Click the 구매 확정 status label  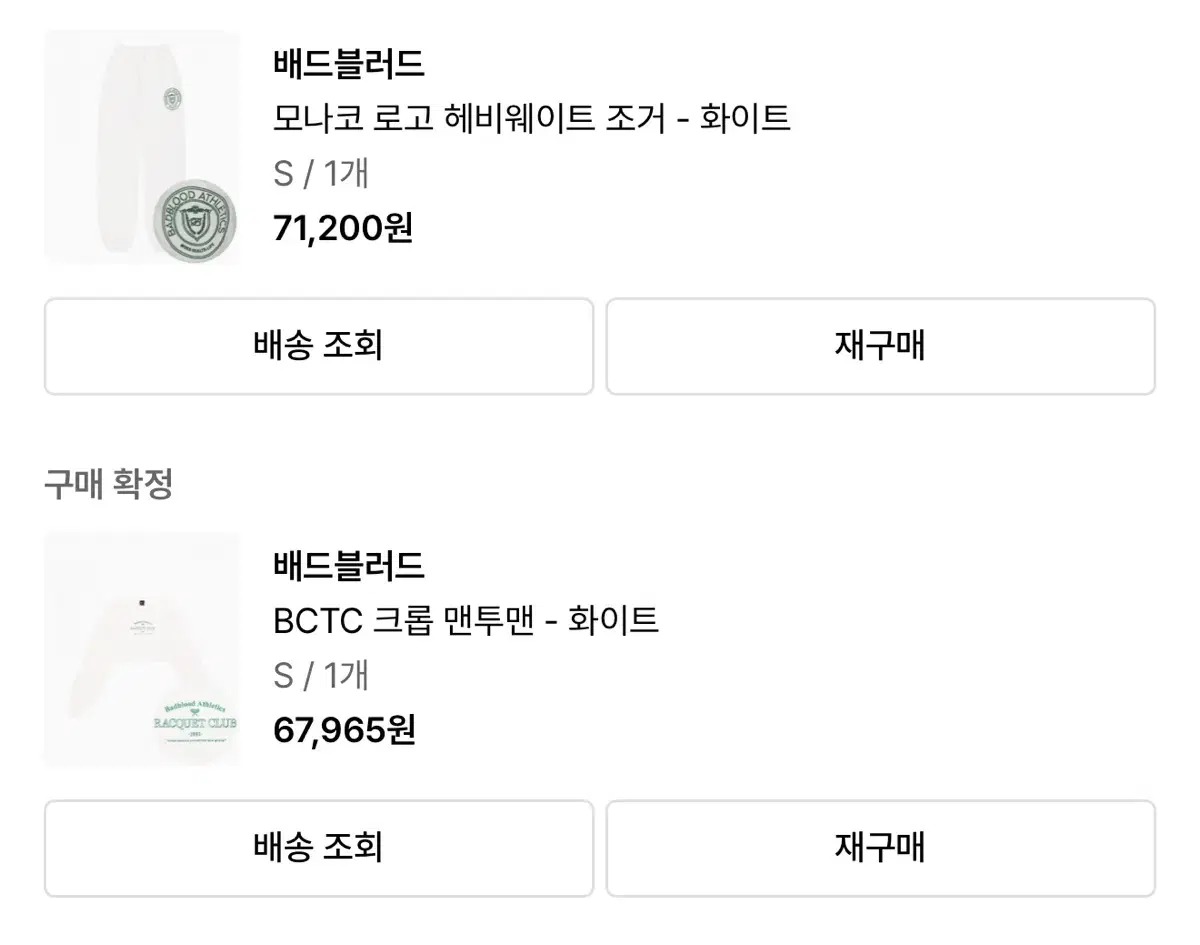click(x=108, y=485)
